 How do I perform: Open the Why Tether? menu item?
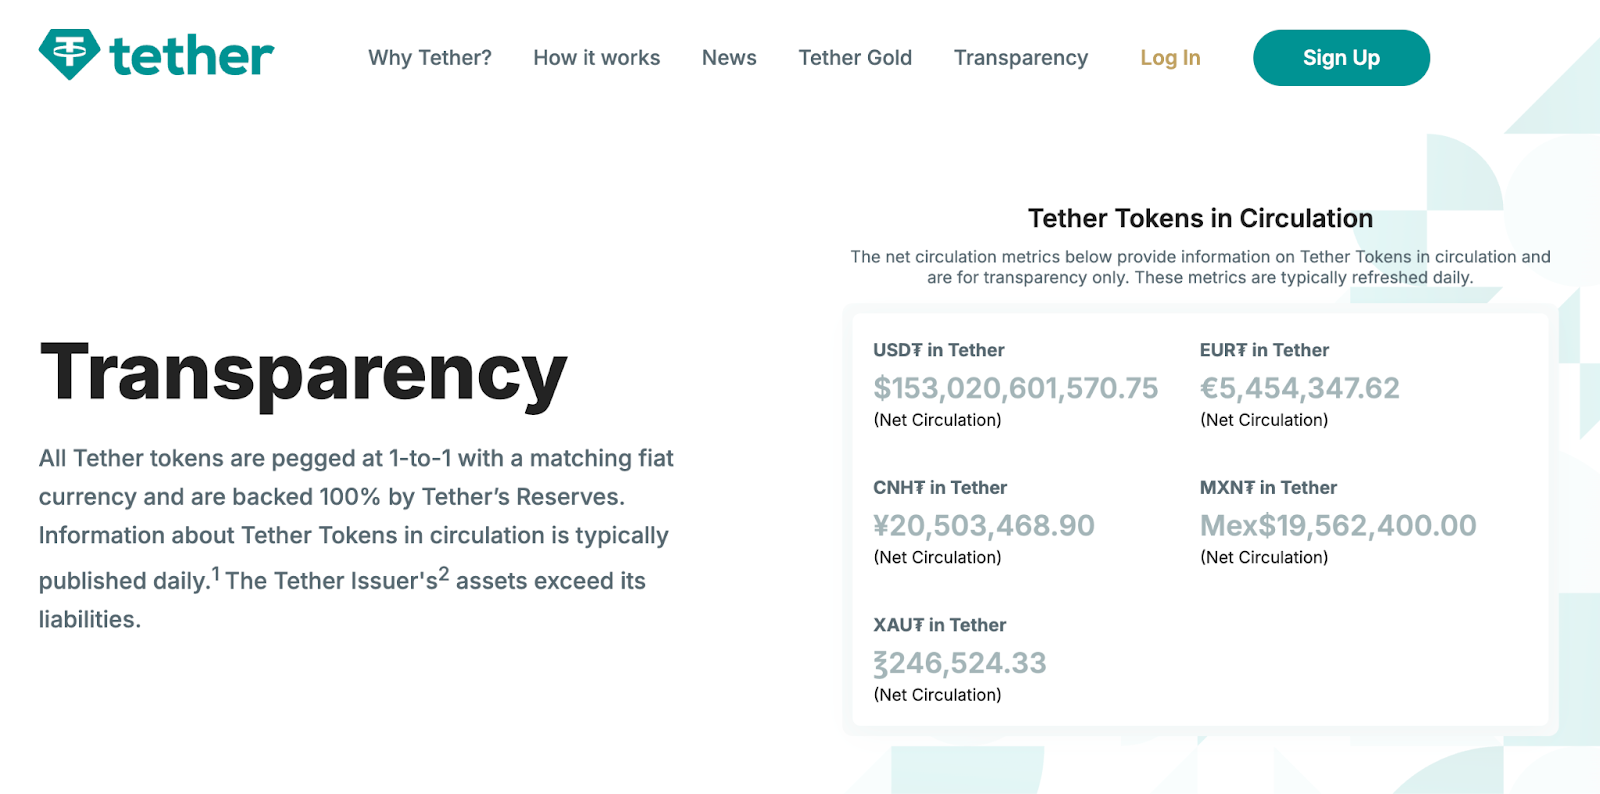click(430, 58)
